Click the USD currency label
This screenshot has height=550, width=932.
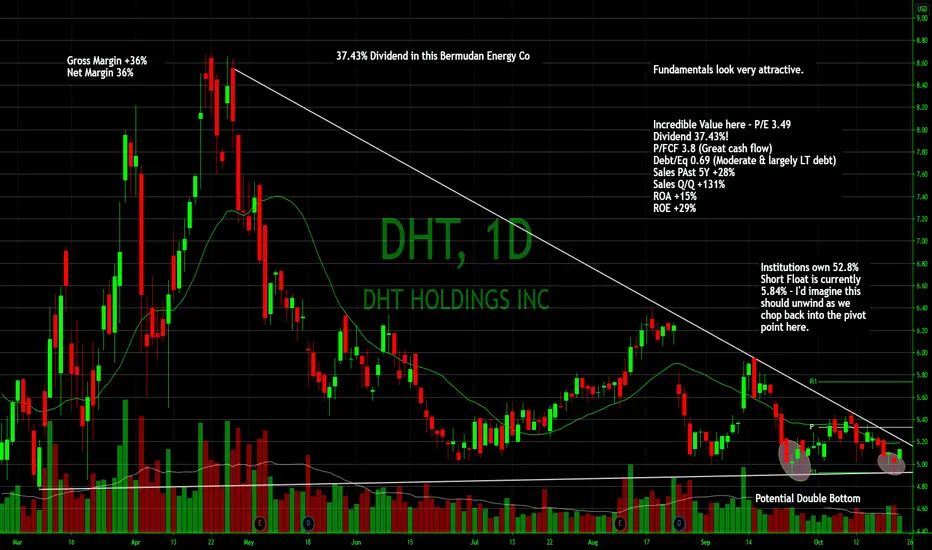(922, 9)
